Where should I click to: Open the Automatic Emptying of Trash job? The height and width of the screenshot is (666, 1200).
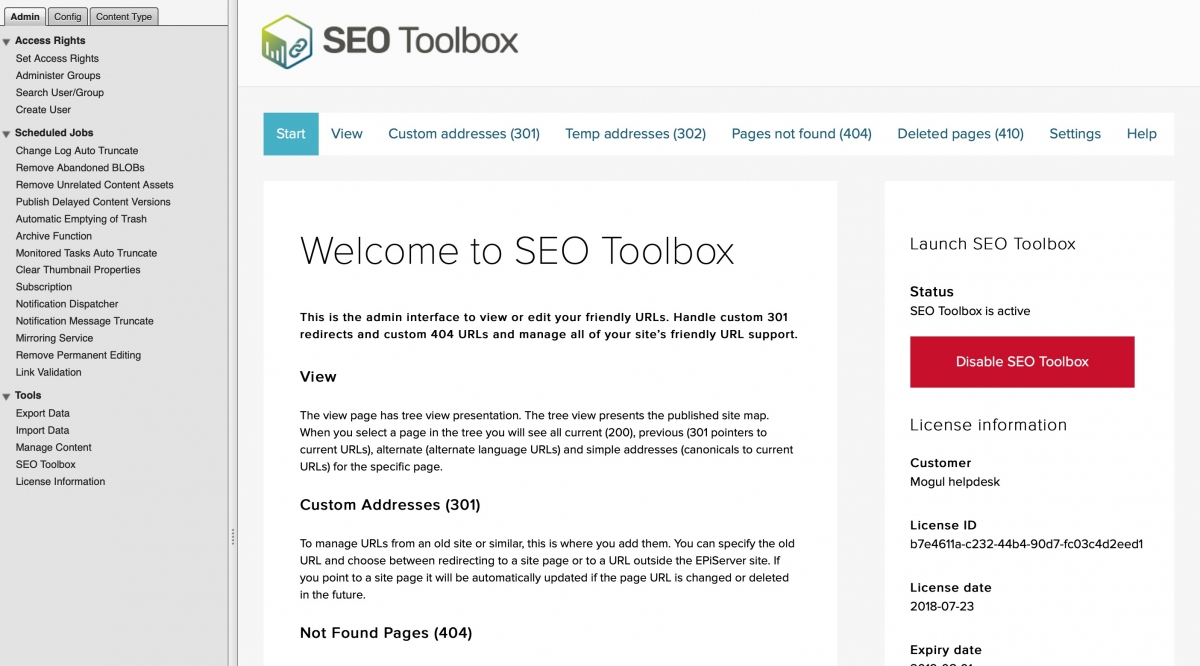80,218
